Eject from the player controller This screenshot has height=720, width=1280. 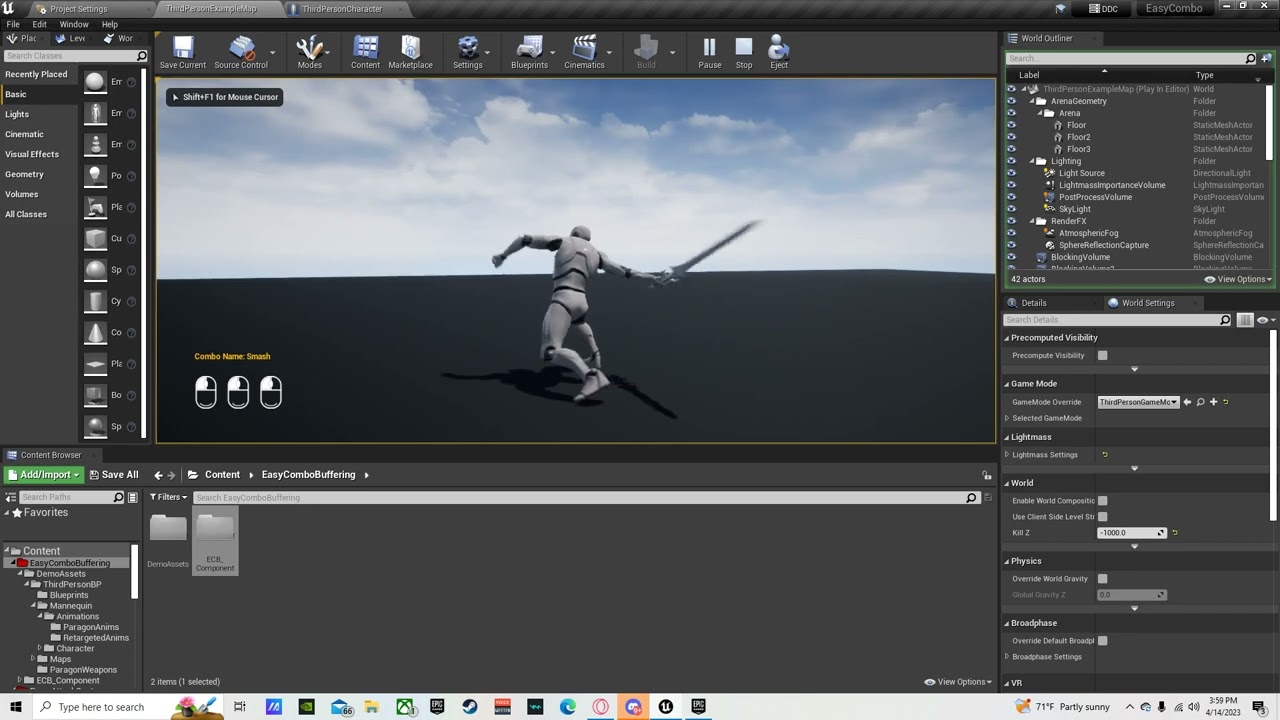[779, 52]
